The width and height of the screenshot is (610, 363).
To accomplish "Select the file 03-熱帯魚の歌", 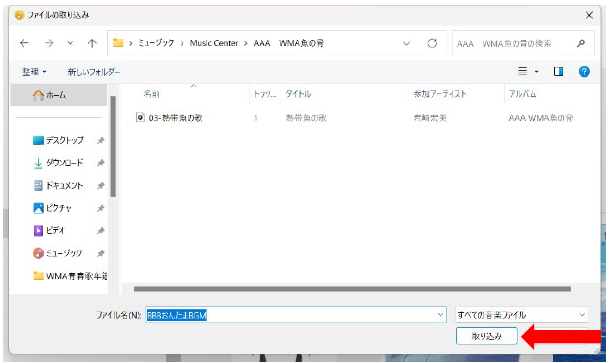I will pos(175,117).
